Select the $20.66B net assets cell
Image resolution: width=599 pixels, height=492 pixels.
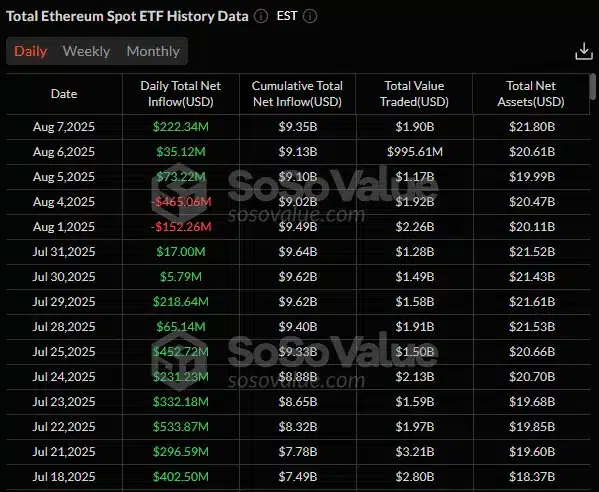point(532,352)
